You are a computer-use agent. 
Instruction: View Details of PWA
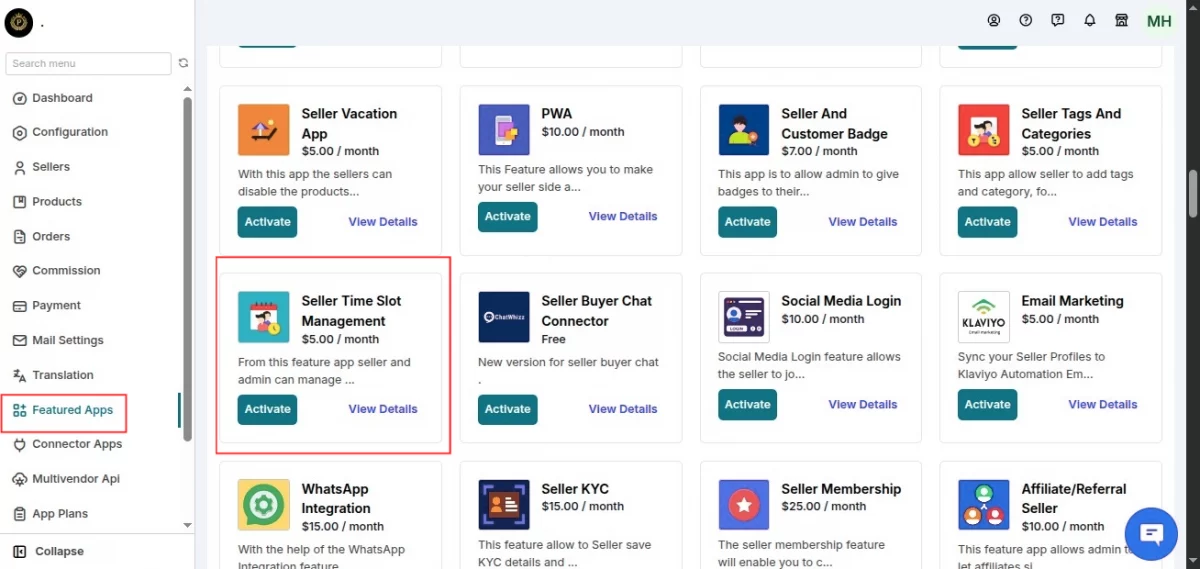click(x=623, y=216)
